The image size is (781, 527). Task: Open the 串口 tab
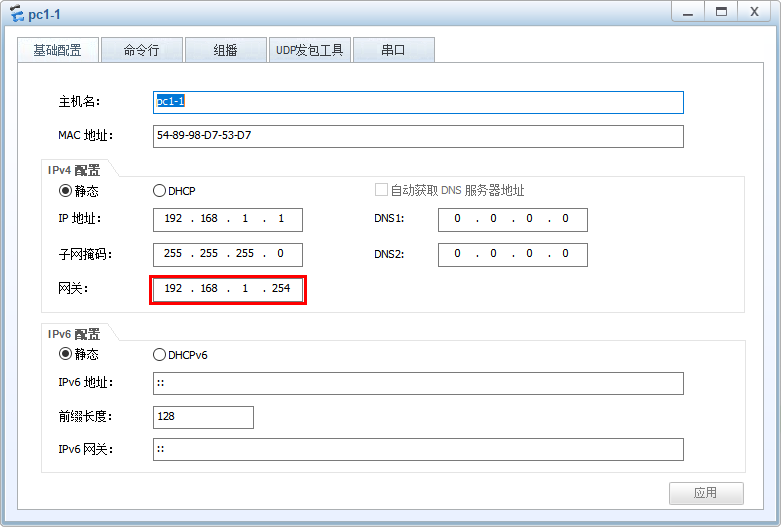(393, 50)
